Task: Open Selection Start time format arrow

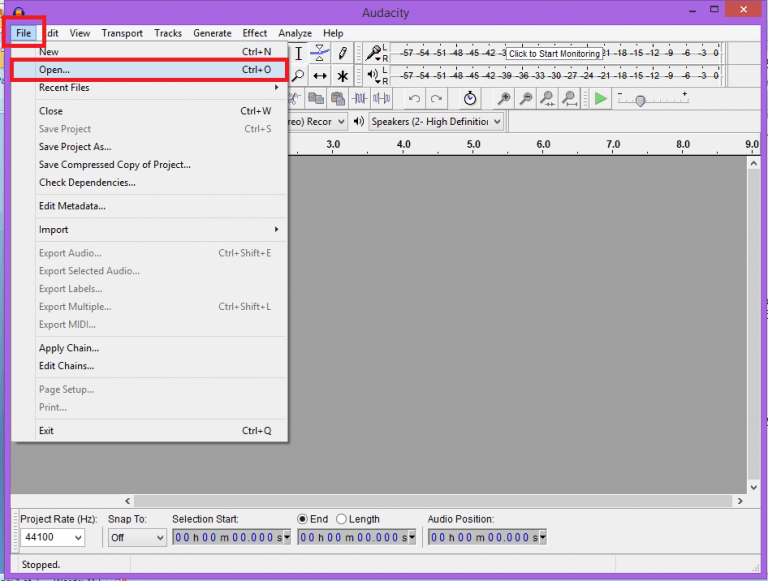Action: point(287,537)
